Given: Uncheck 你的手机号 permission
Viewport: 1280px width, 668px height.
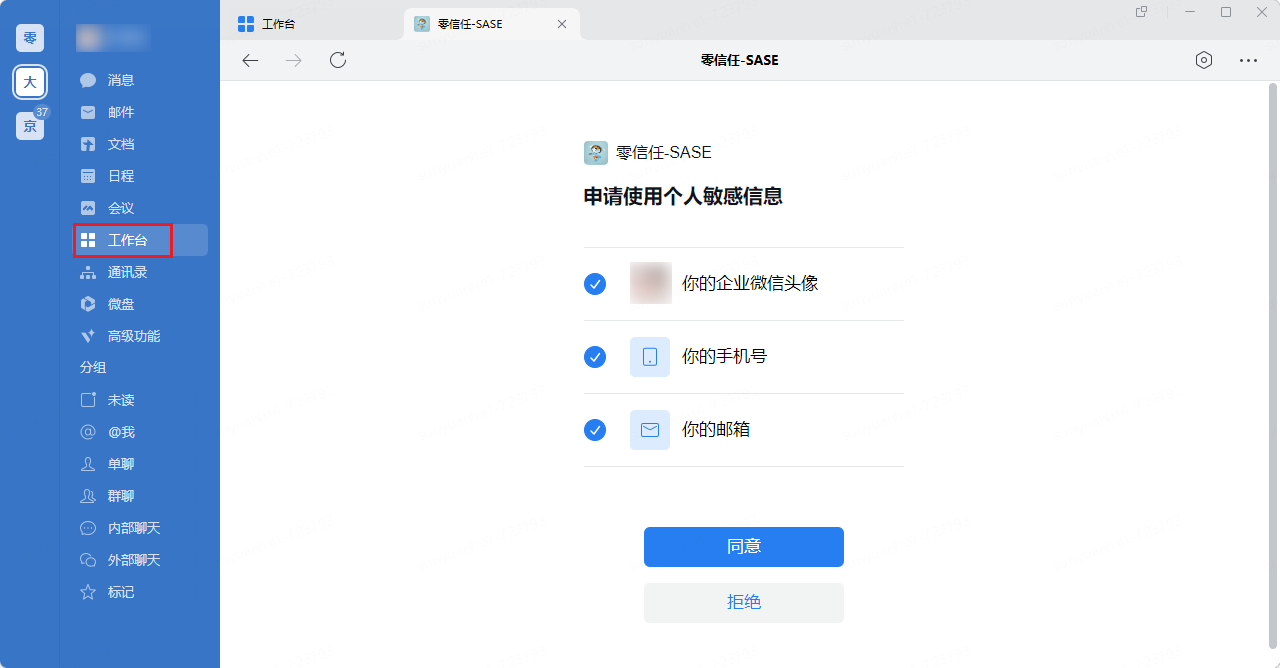Looking at the screenshot, I should 595,357.
